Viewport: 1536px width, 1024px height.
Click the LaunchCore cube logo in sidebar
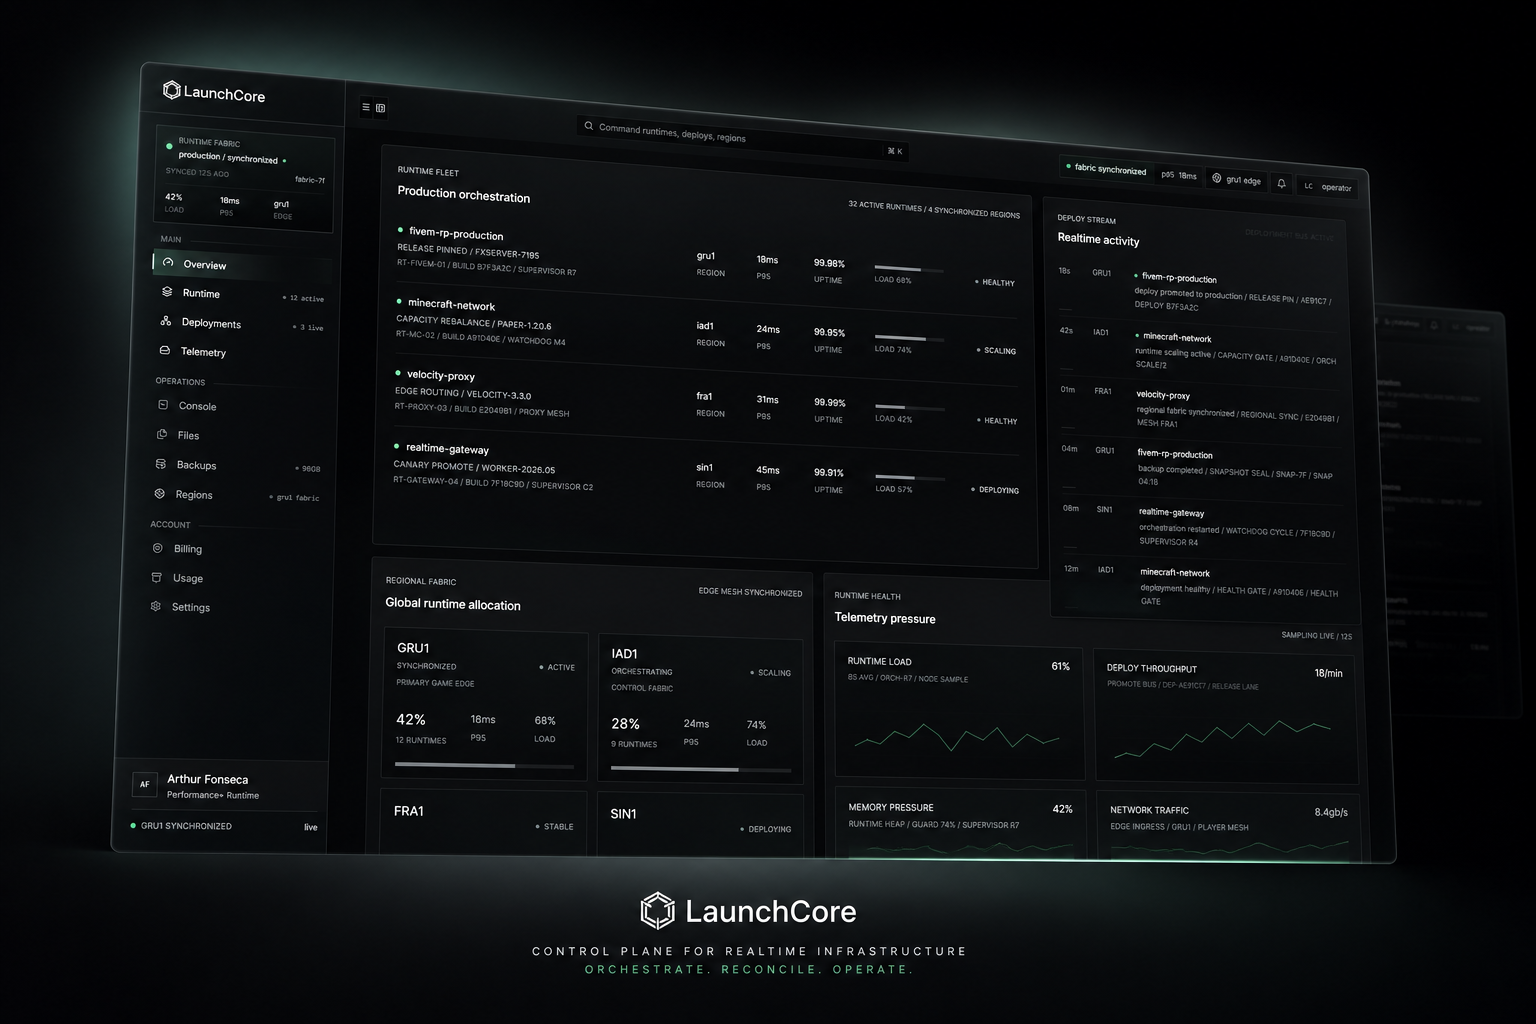pyautogui.click(x=171, y=90)
